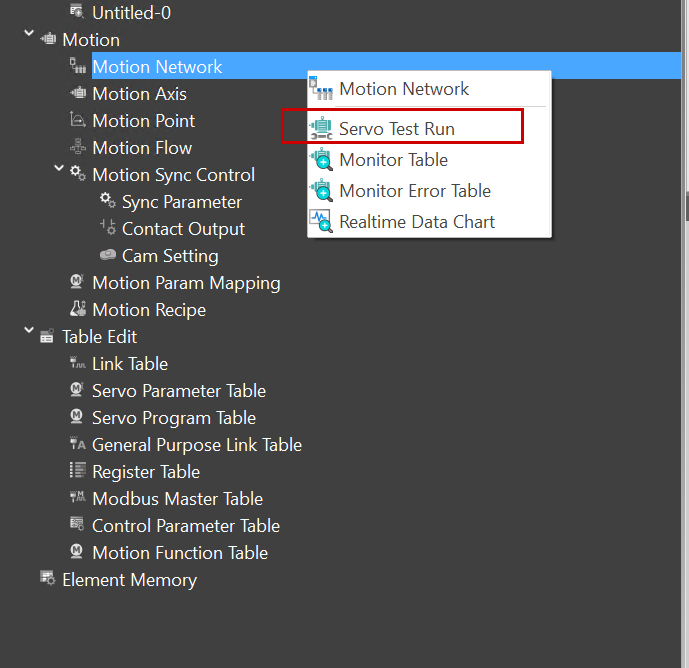Choose Servo Test Run from context menu
The width and height of the screenshot is (689, 668).
click(397, 129)
